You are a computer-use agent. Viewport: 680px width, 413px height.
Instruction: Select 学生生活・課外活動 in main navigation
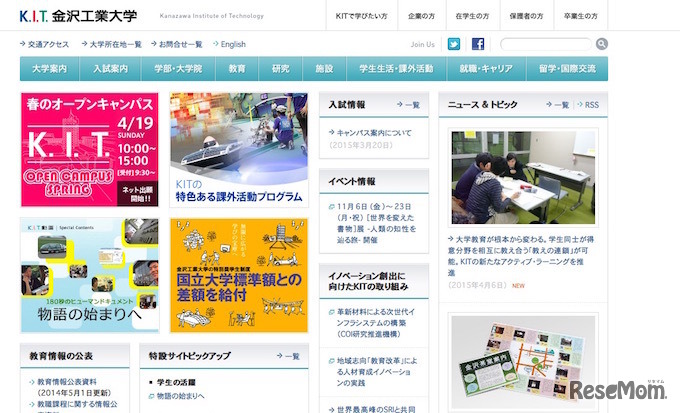pyautogui.click(x=396, y=69)
